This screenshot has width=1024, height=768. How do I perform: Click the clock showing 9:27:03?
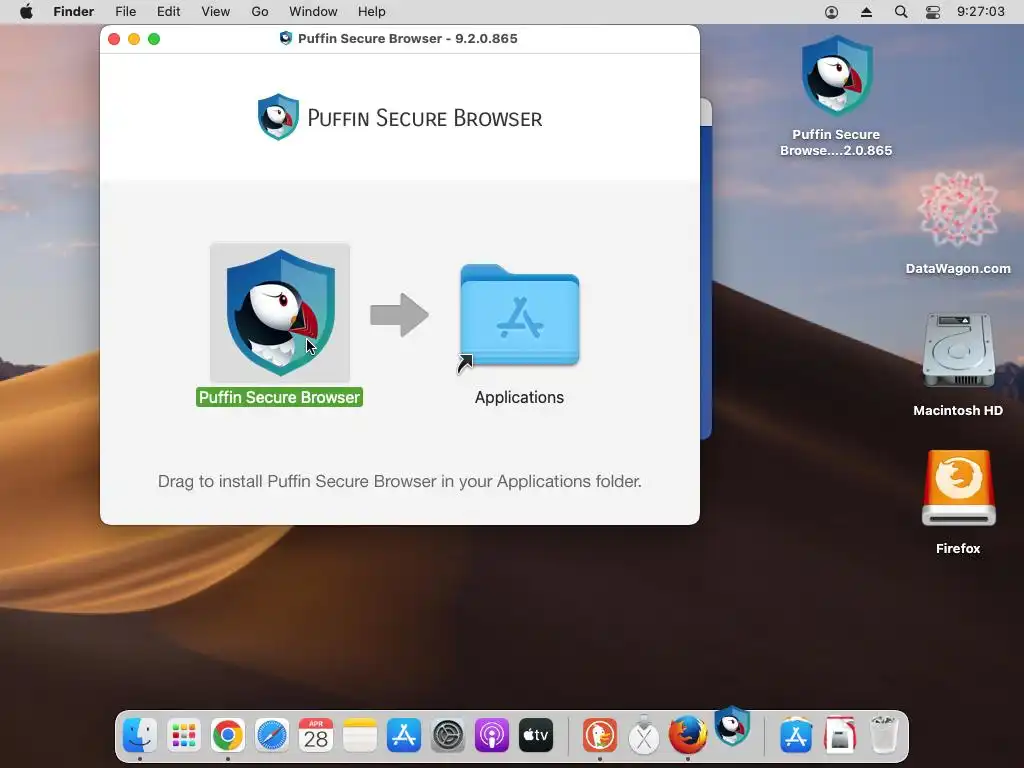981,12
